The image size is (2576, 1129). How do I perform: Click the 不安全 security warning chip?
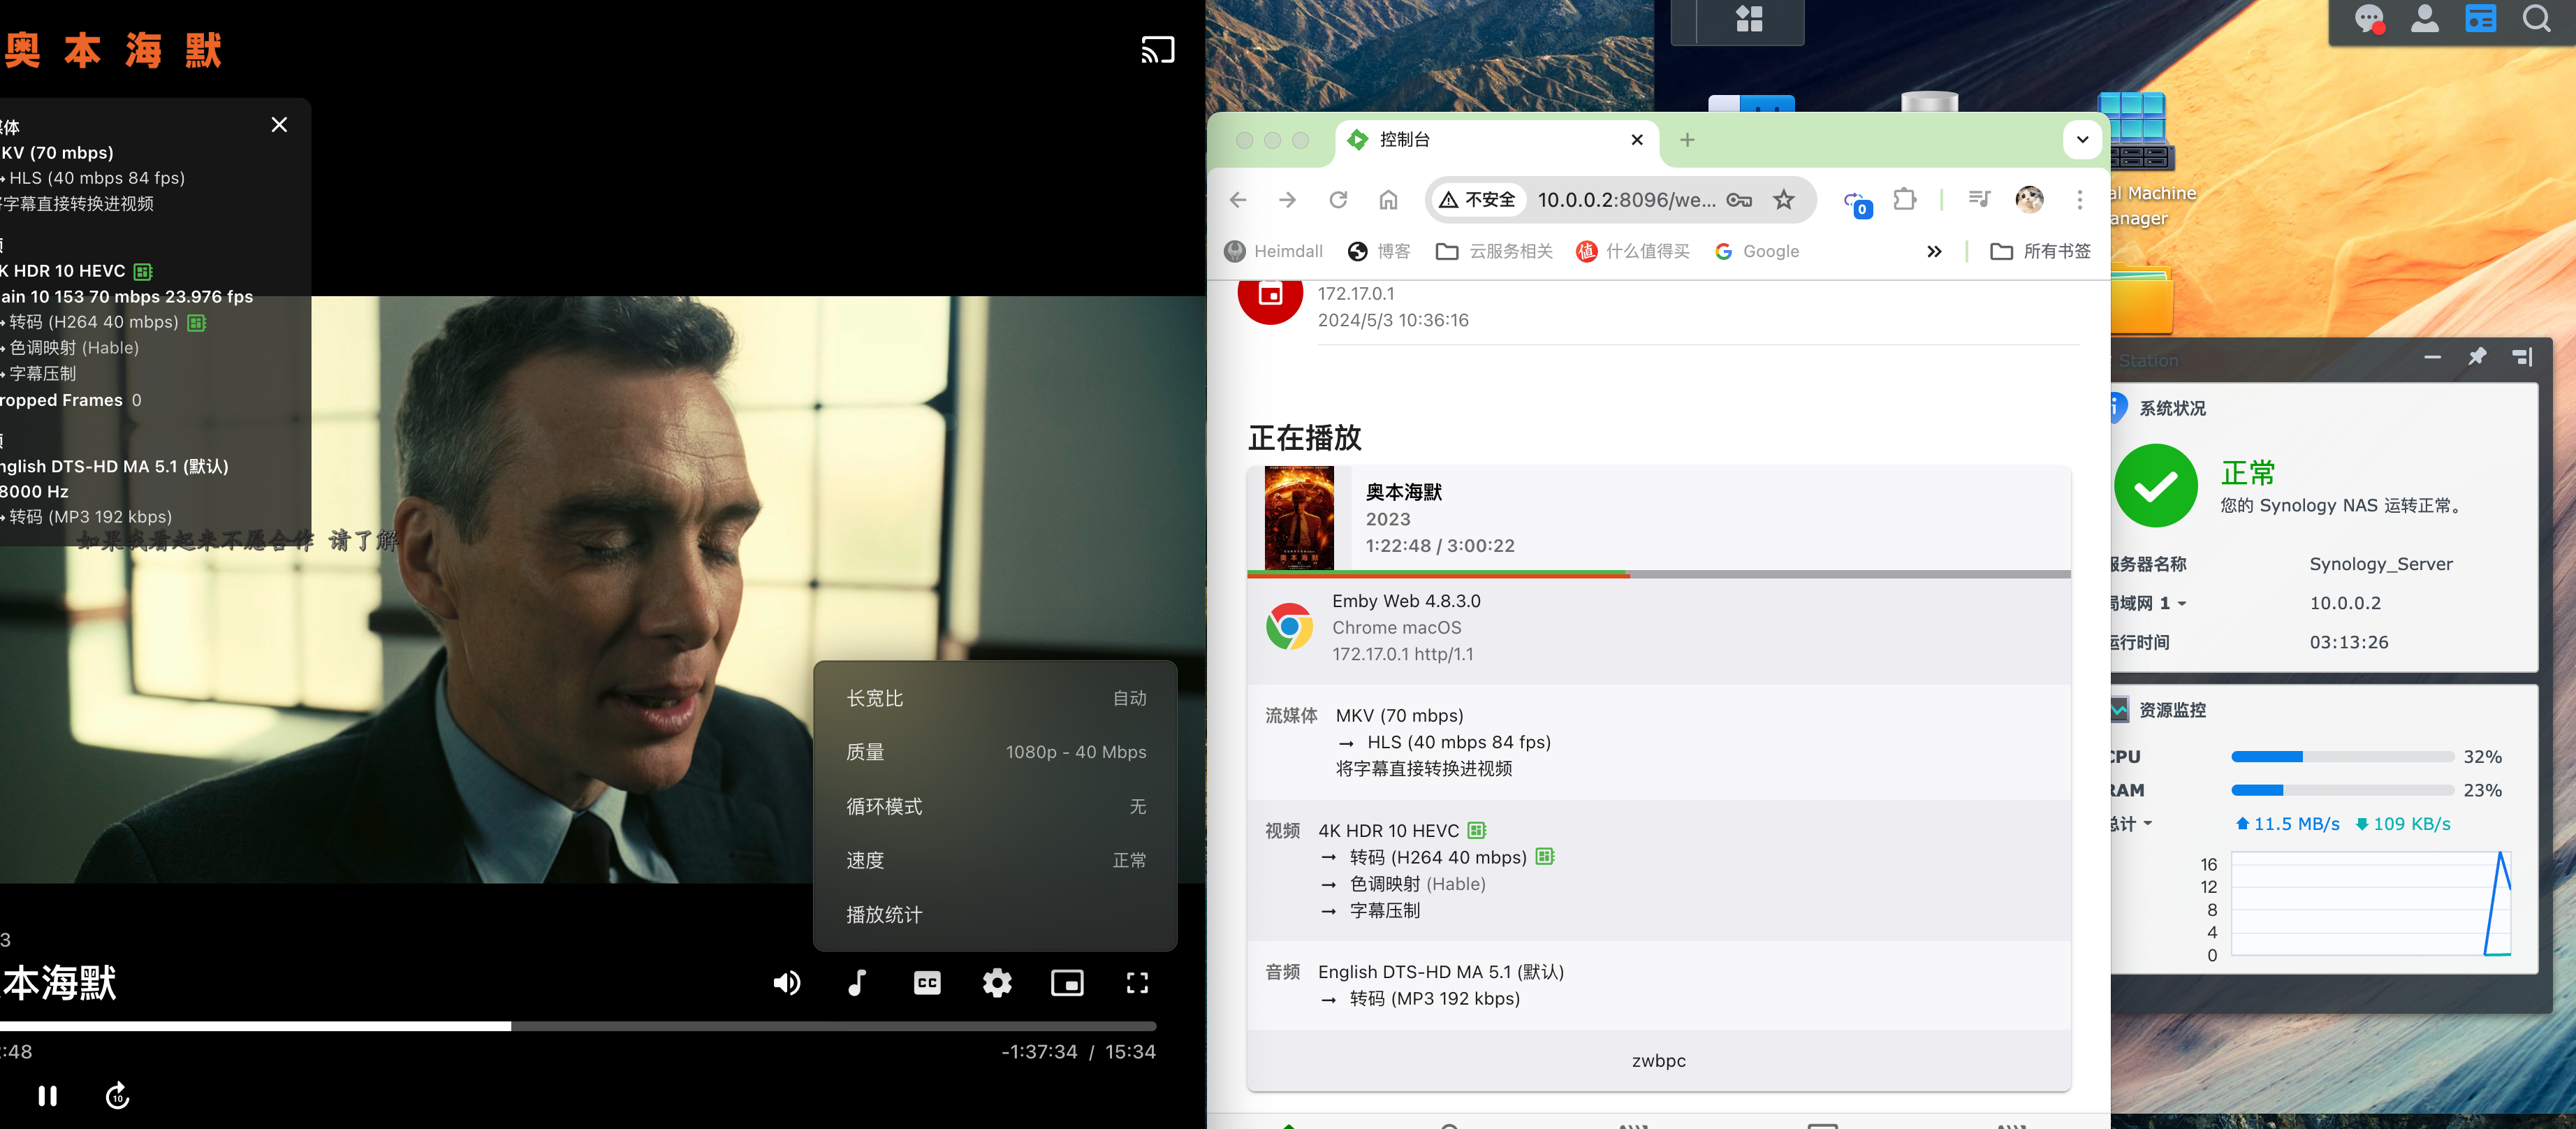point(1477,200)
